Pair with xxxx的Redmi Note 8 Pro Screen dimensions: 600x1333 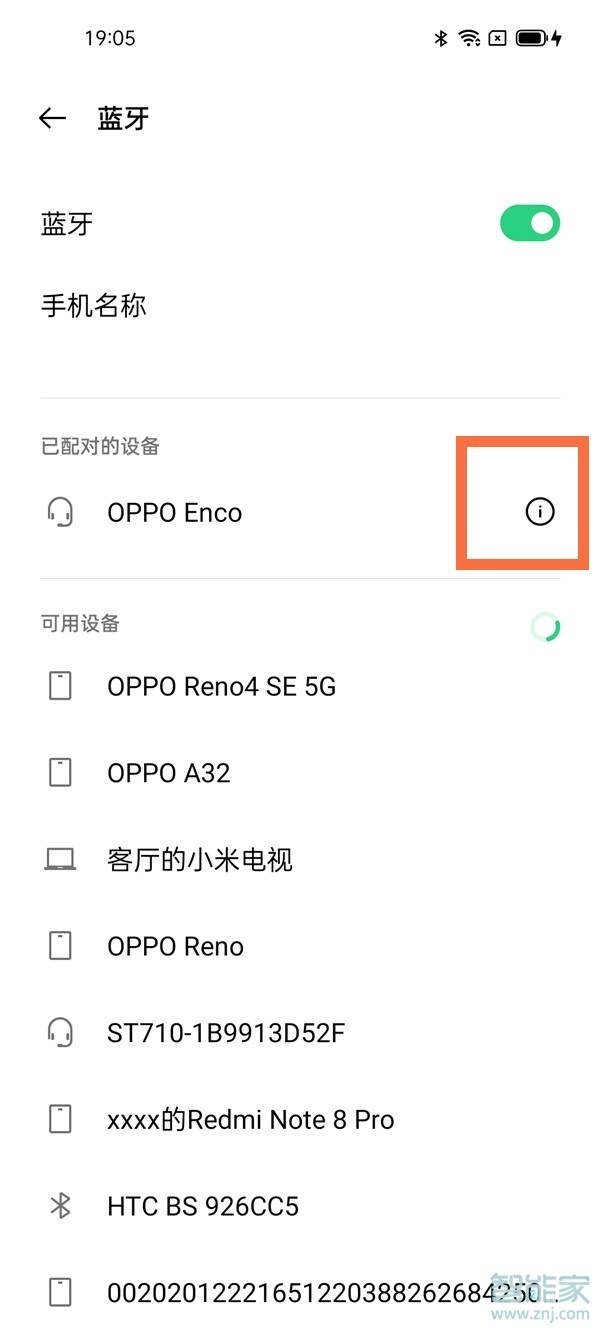pyautogui.click(x=251, y=1120)
